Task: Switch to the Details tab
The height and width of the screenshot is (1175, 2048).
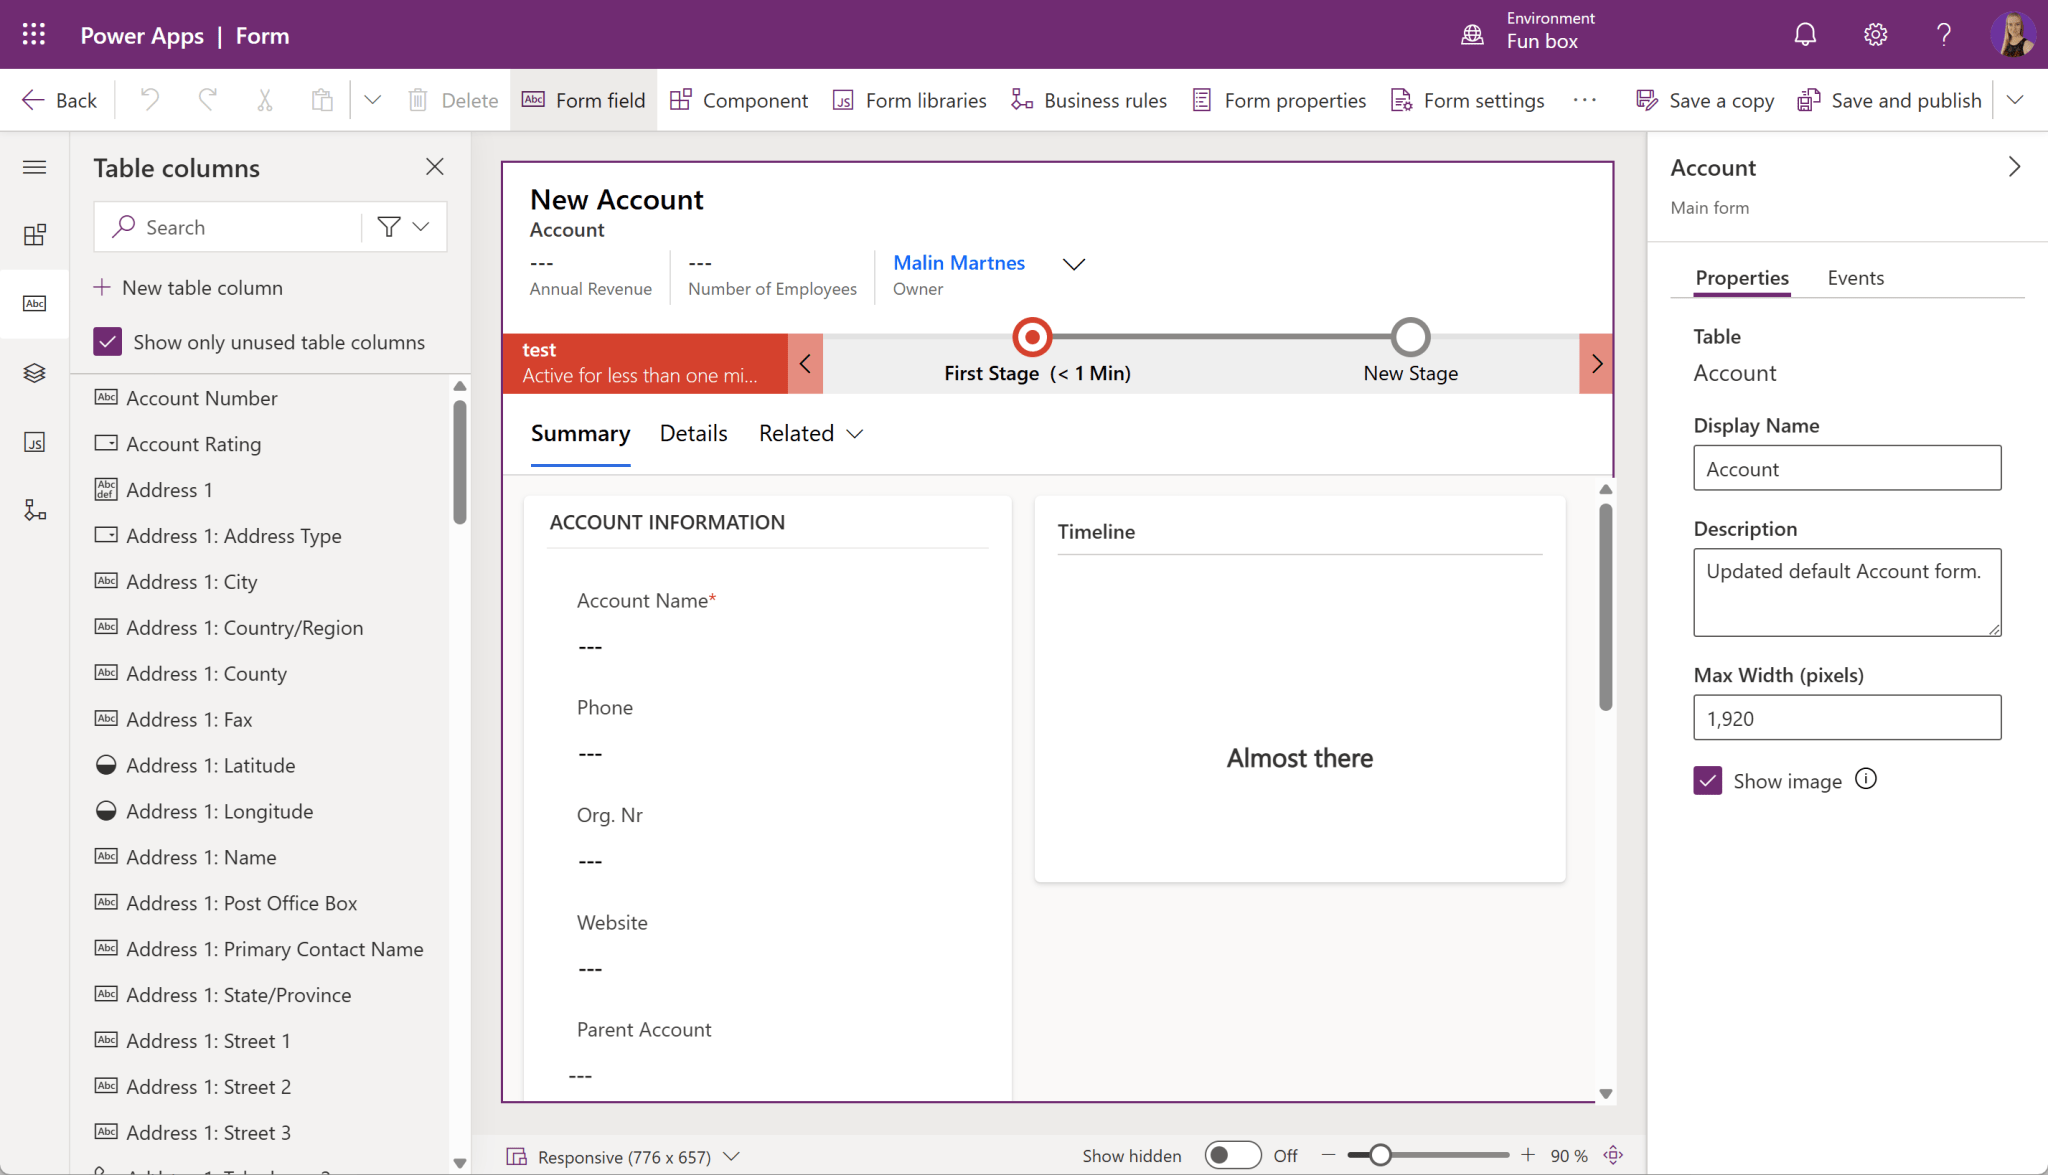Action: coord(693,433)
